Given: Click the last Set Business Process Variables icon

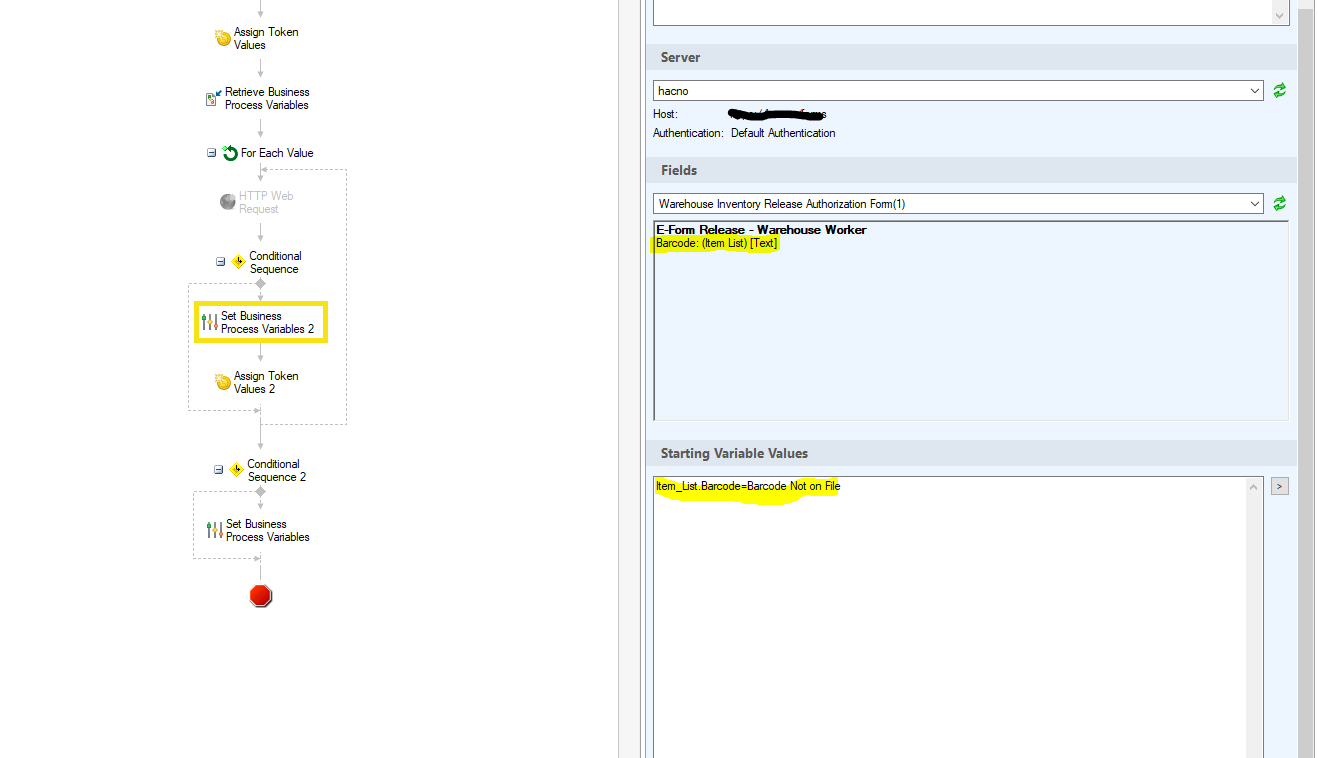Looking at the screenshot, I should pos(214,530).
